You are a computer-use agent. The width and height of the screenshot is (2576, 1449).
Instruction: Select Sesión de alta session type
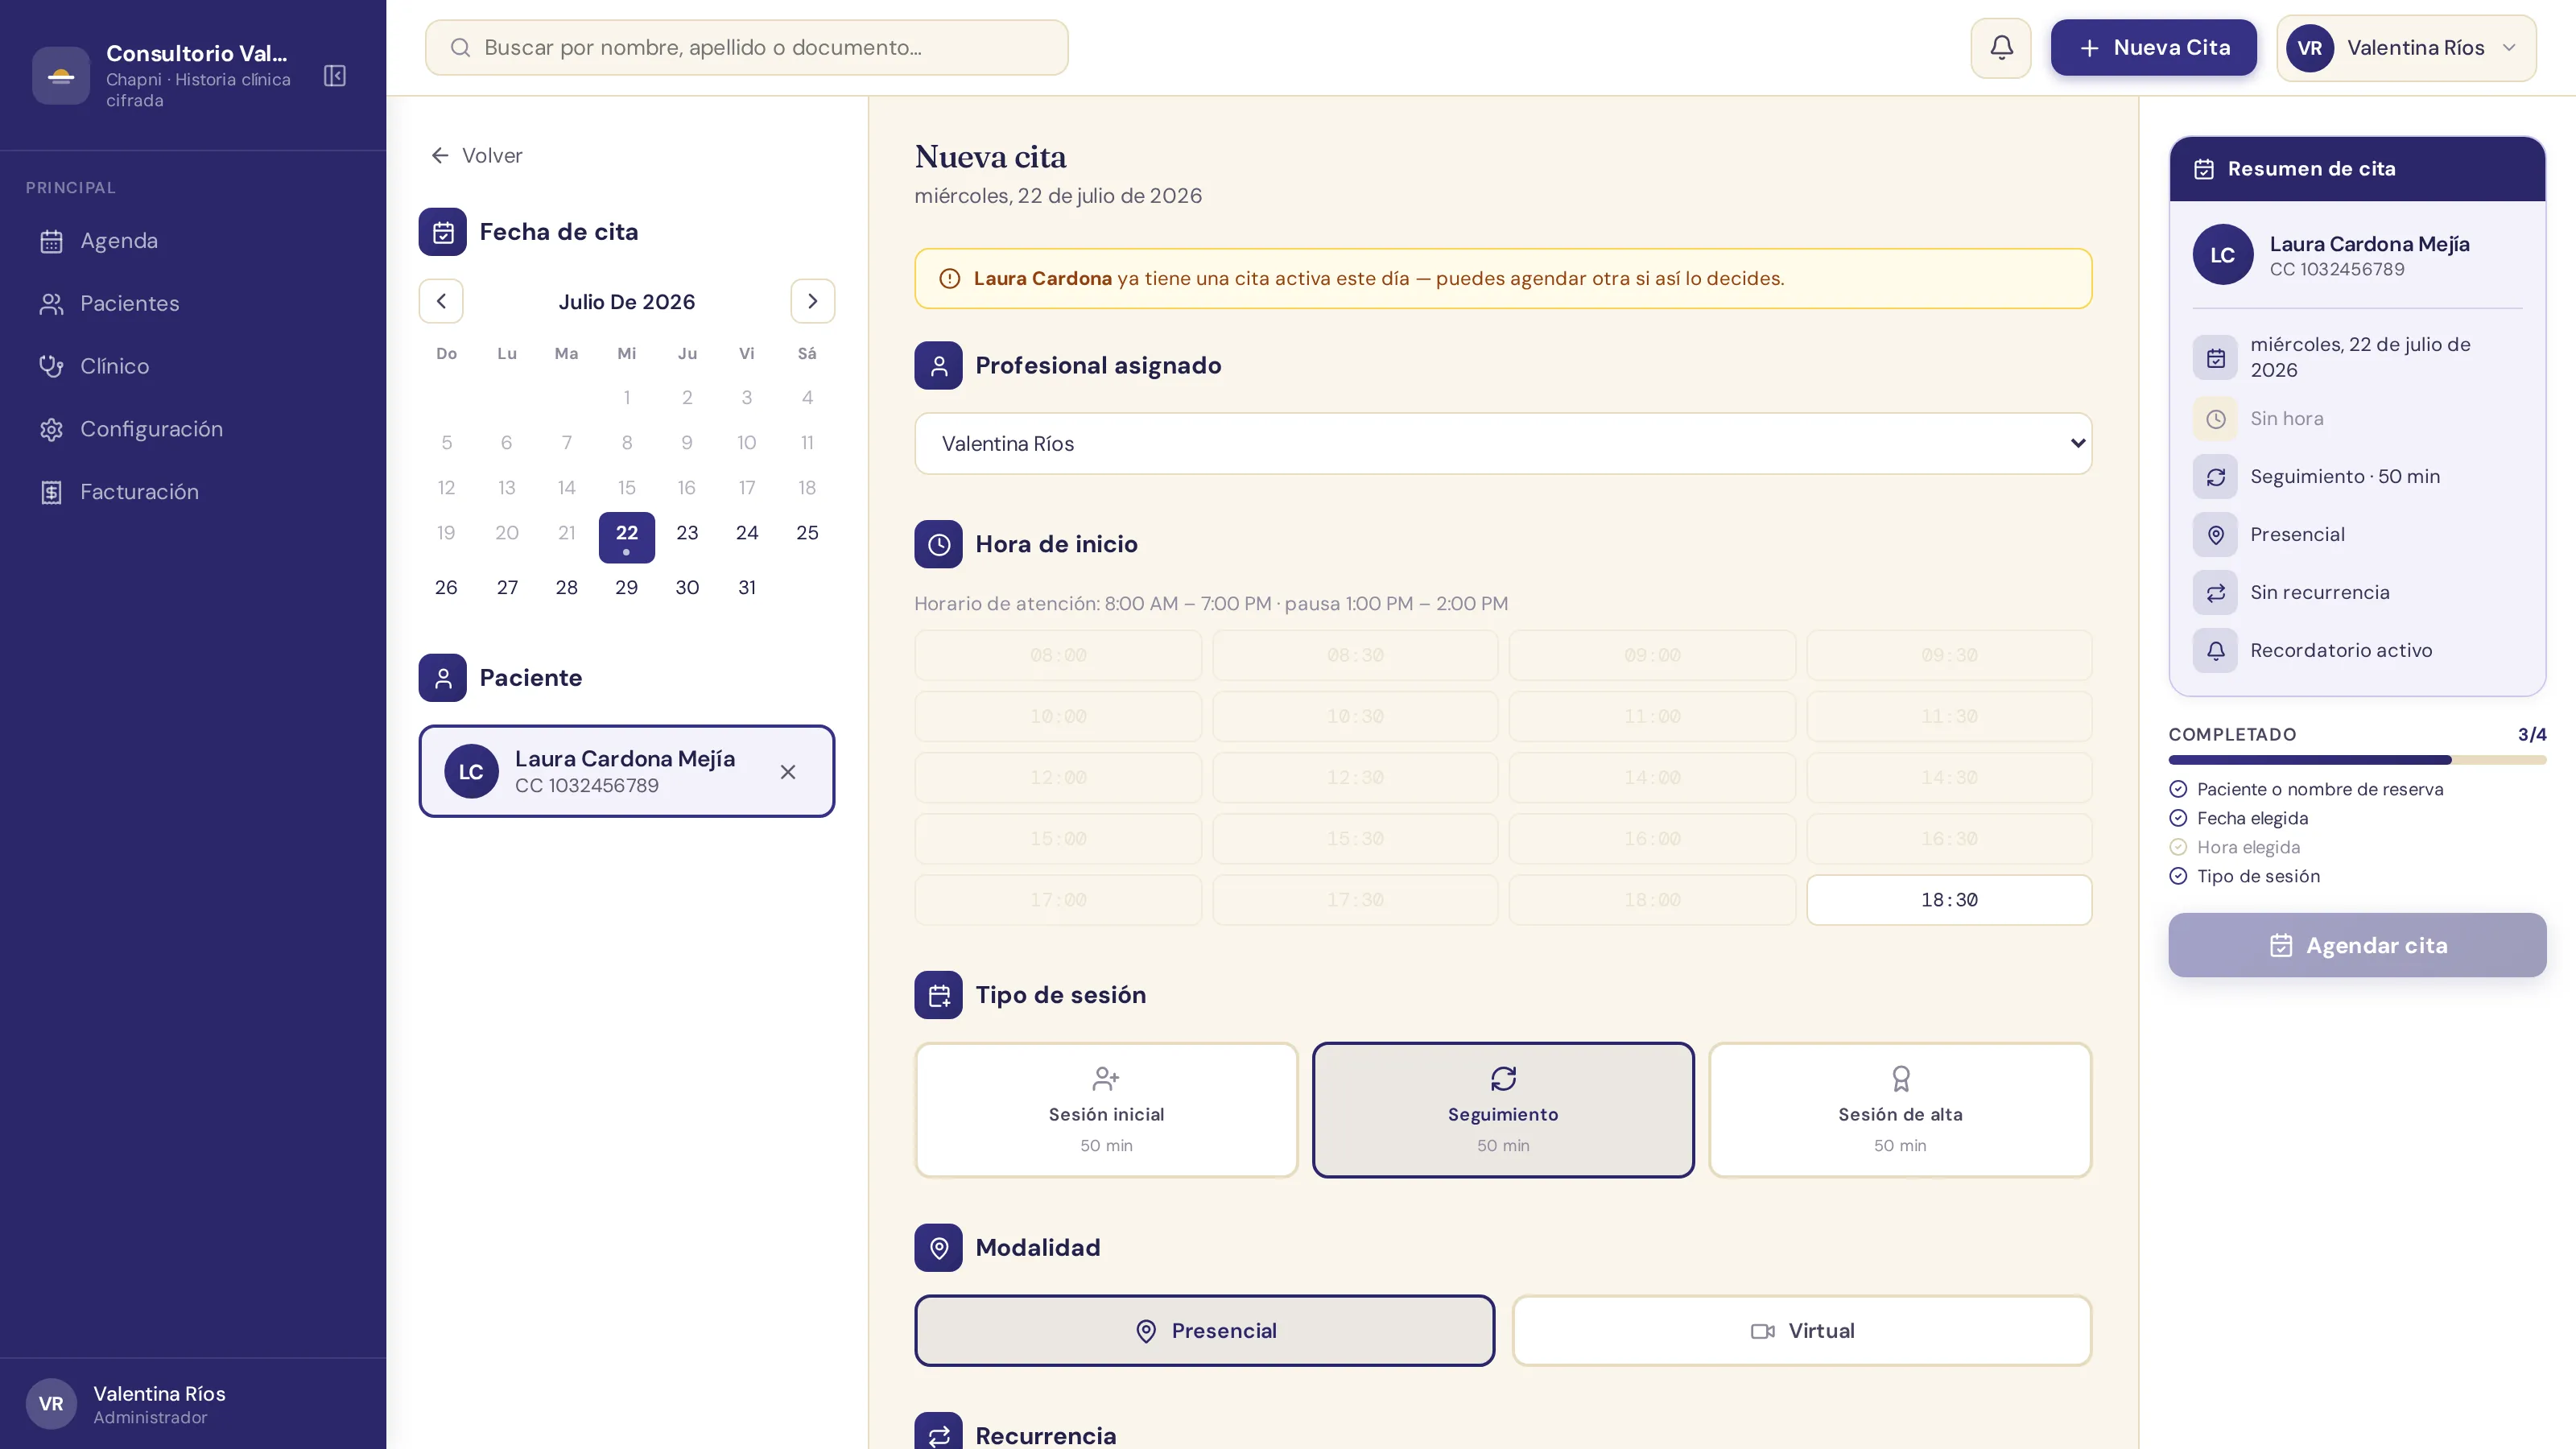point(1900,1110)
